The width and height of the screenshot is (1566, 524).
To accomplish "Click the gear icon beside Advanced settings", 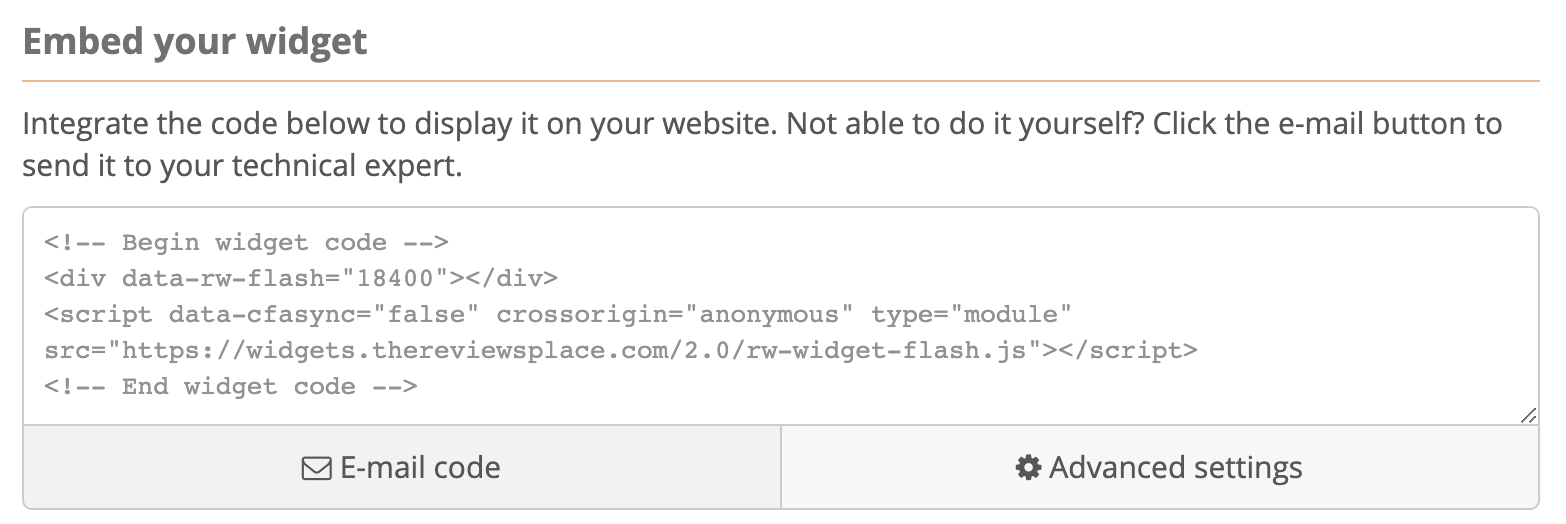I will (1028, 468).
